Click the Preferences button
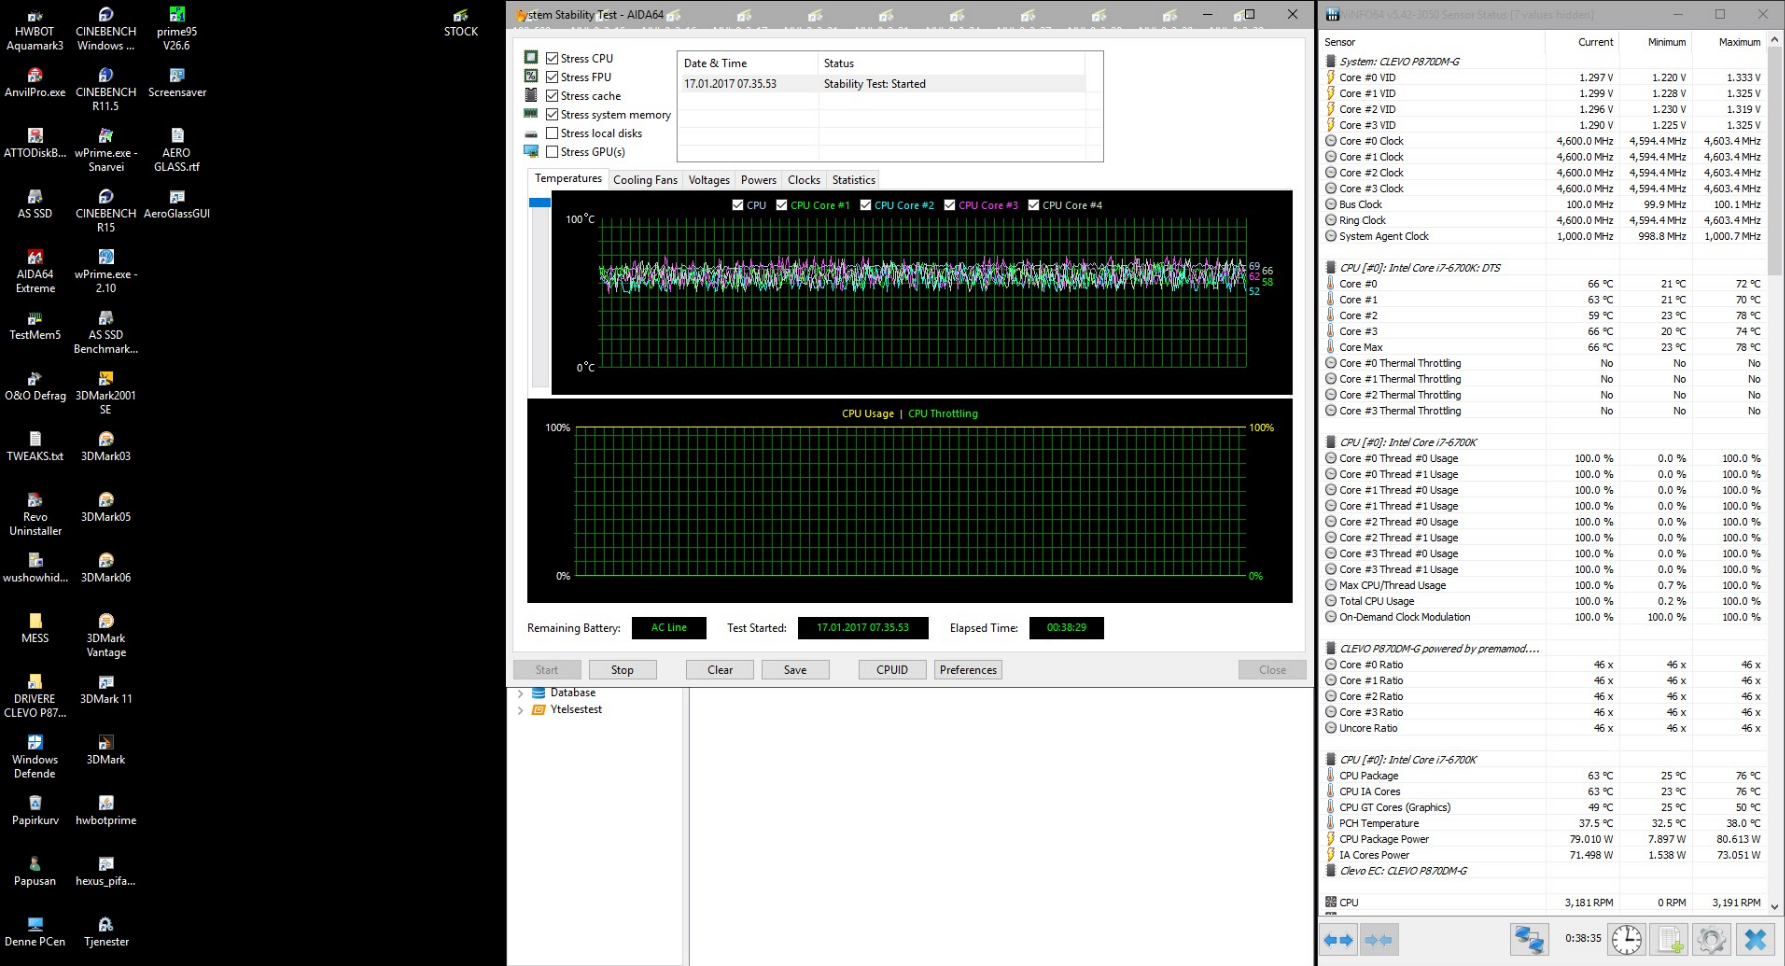Viewport: 1785px width, 966px height. [x=968, y=670]
